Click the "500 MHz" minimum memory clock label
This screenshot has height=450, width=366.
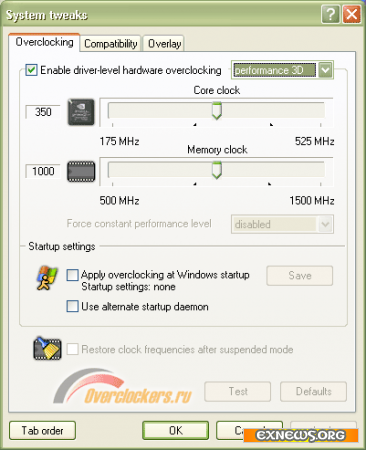point(119,201)
